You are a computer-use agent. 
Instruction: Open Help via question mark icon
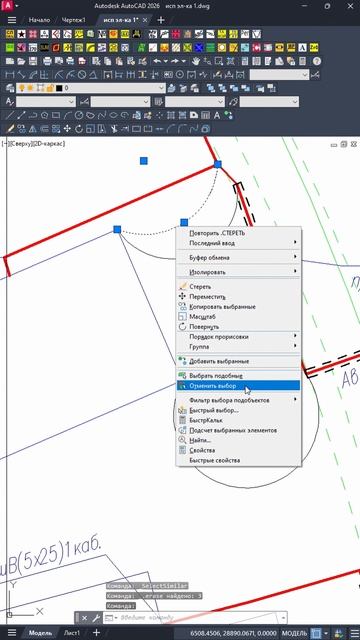[317, 61]
